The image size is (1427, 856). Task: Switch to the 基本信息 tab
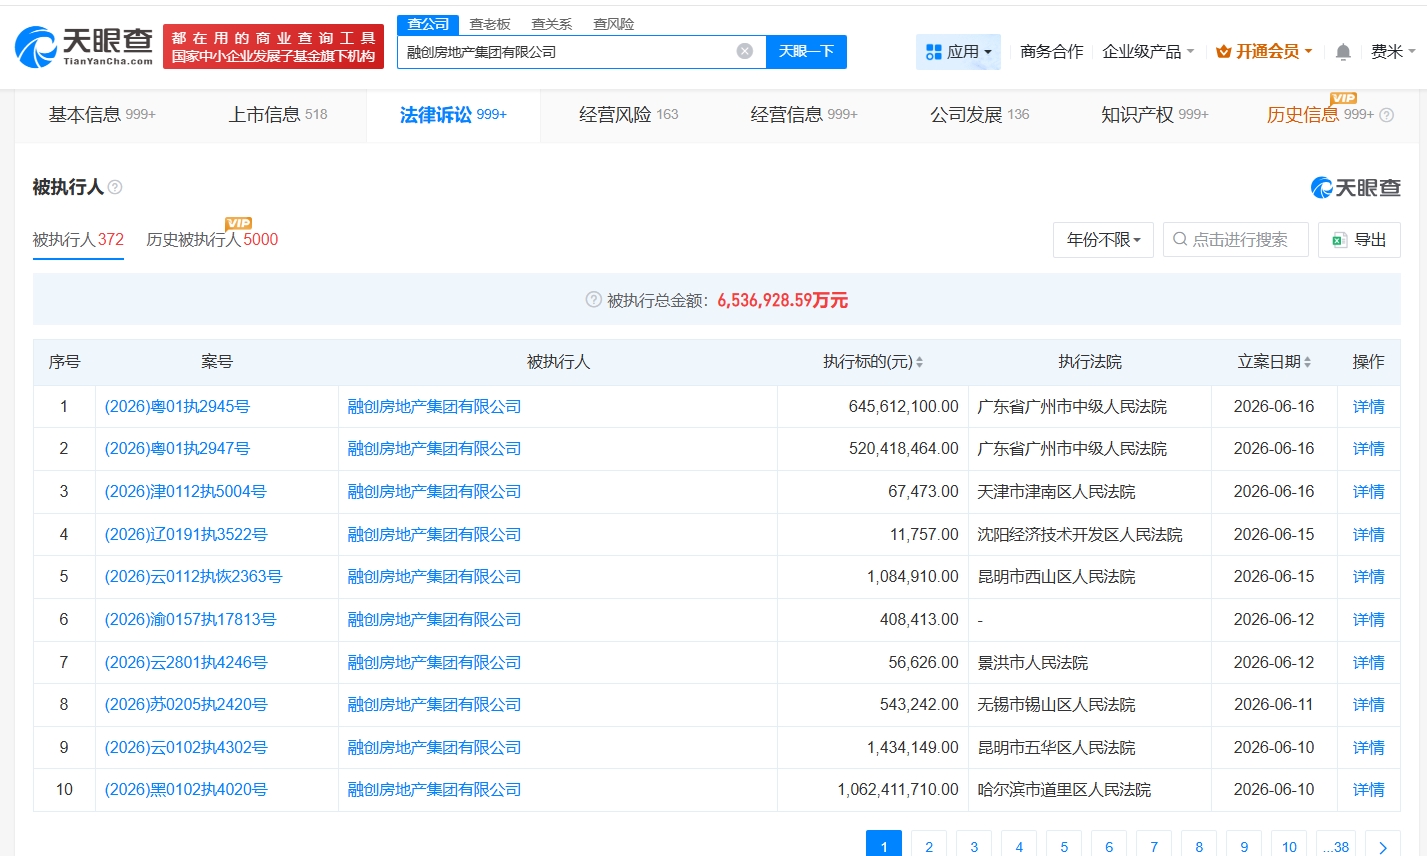click(x=102, y=115)
